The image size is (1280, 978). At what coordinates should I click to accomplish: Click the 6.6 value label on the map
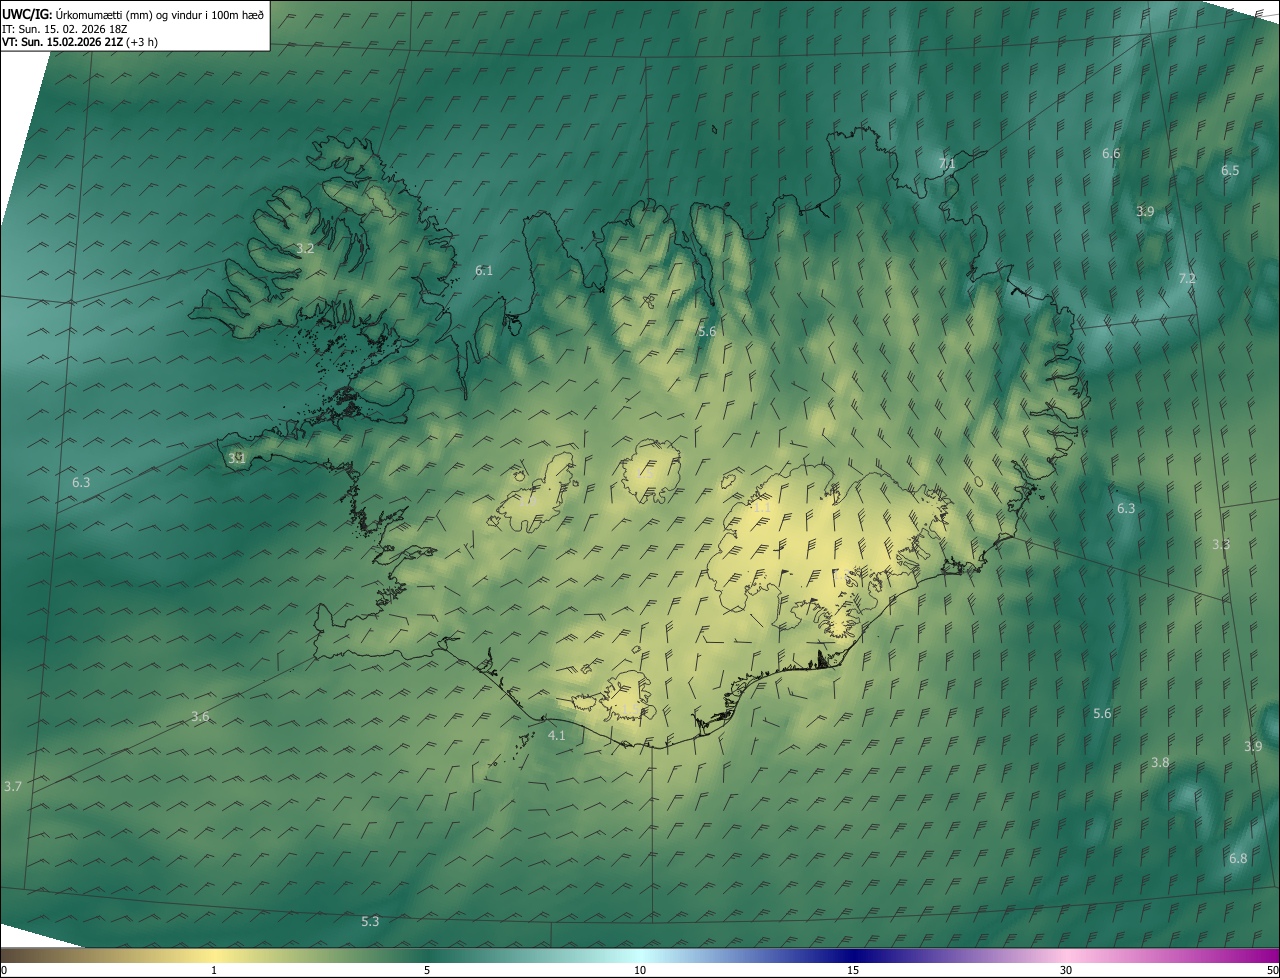point(1111,153)
